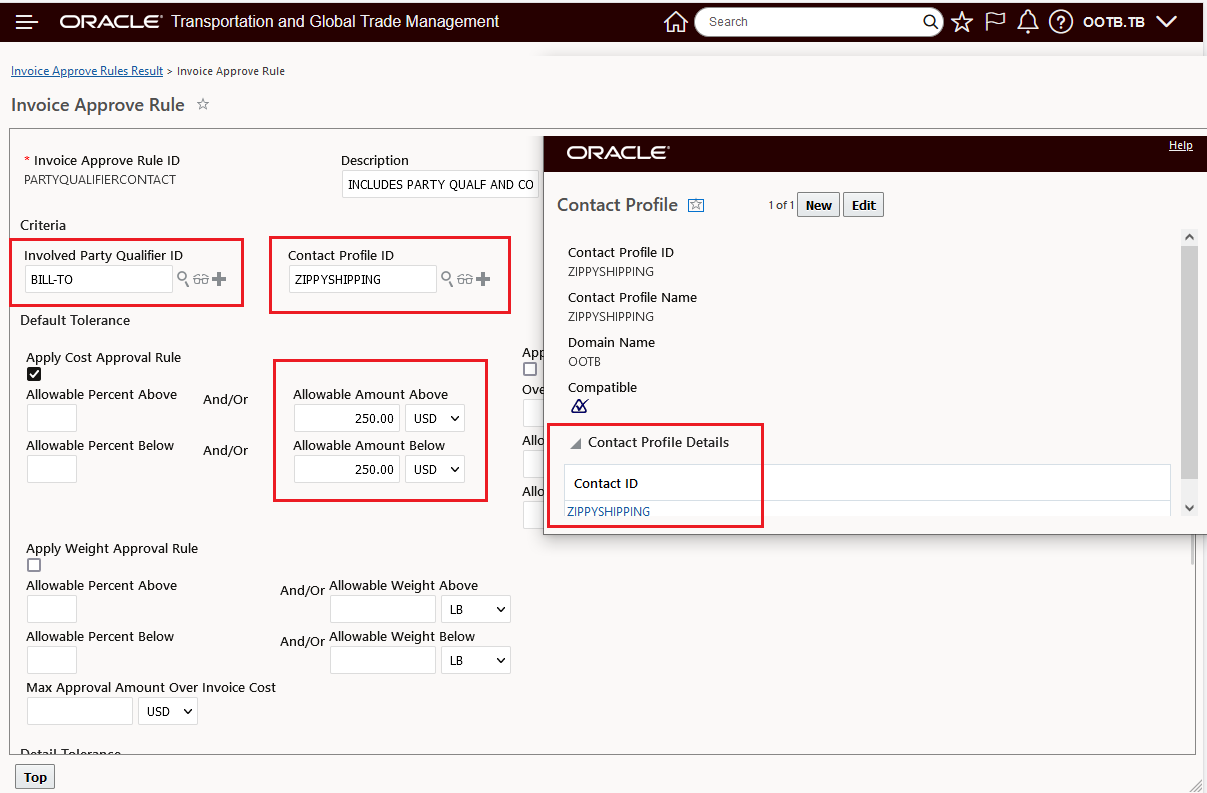The width and height of the screenshot is (1207, 793).
Task: Open the flag icon in header
Action: [995, 21]
